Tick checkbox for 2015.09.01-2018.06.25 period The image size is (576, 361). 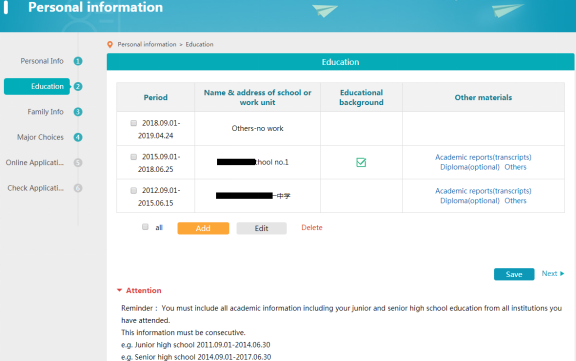pyautogui.click(x=134, y=157)
